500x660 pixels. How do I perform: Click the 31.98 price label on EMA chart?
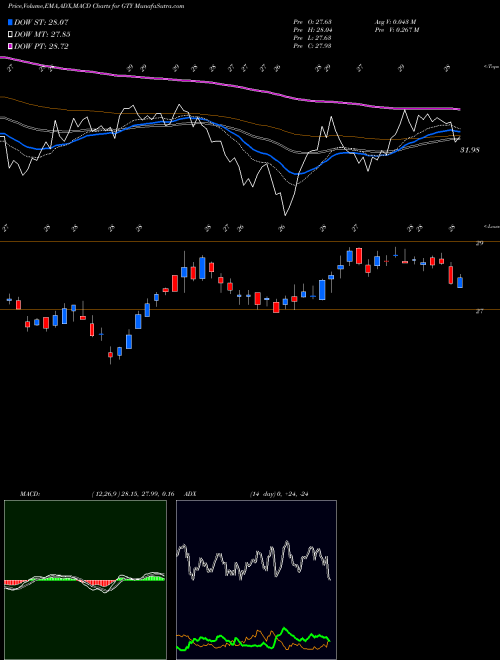[469, 149]
